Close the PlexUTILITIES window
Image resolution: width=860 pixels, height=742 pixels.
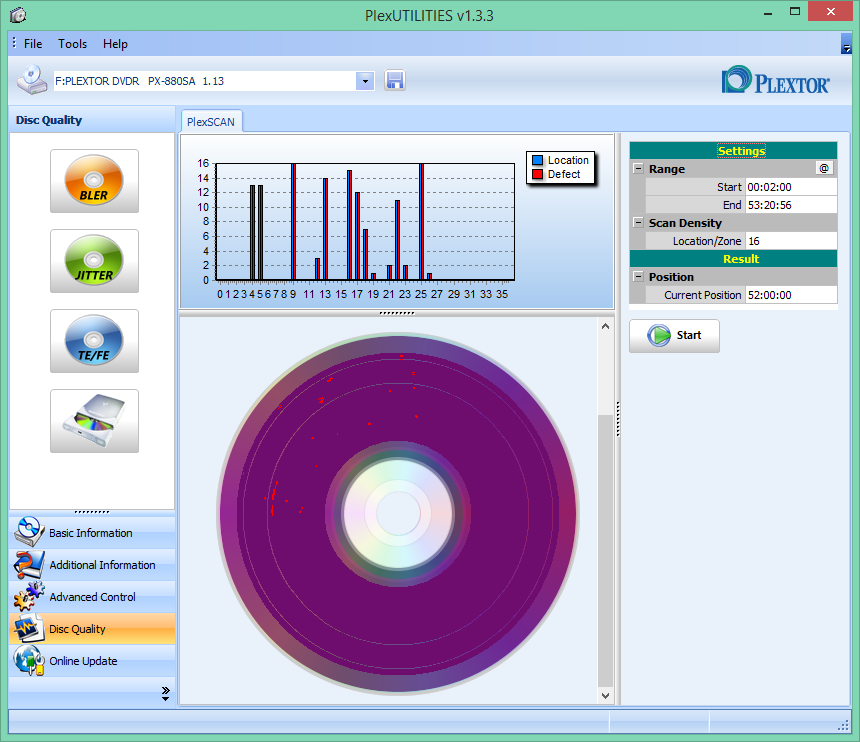tap(830, 12)
